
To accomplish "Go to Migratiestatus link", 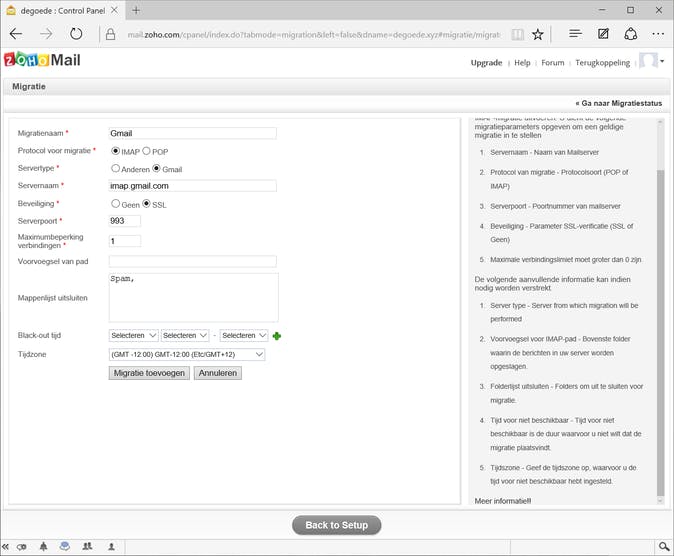I will tap(619, 103).
